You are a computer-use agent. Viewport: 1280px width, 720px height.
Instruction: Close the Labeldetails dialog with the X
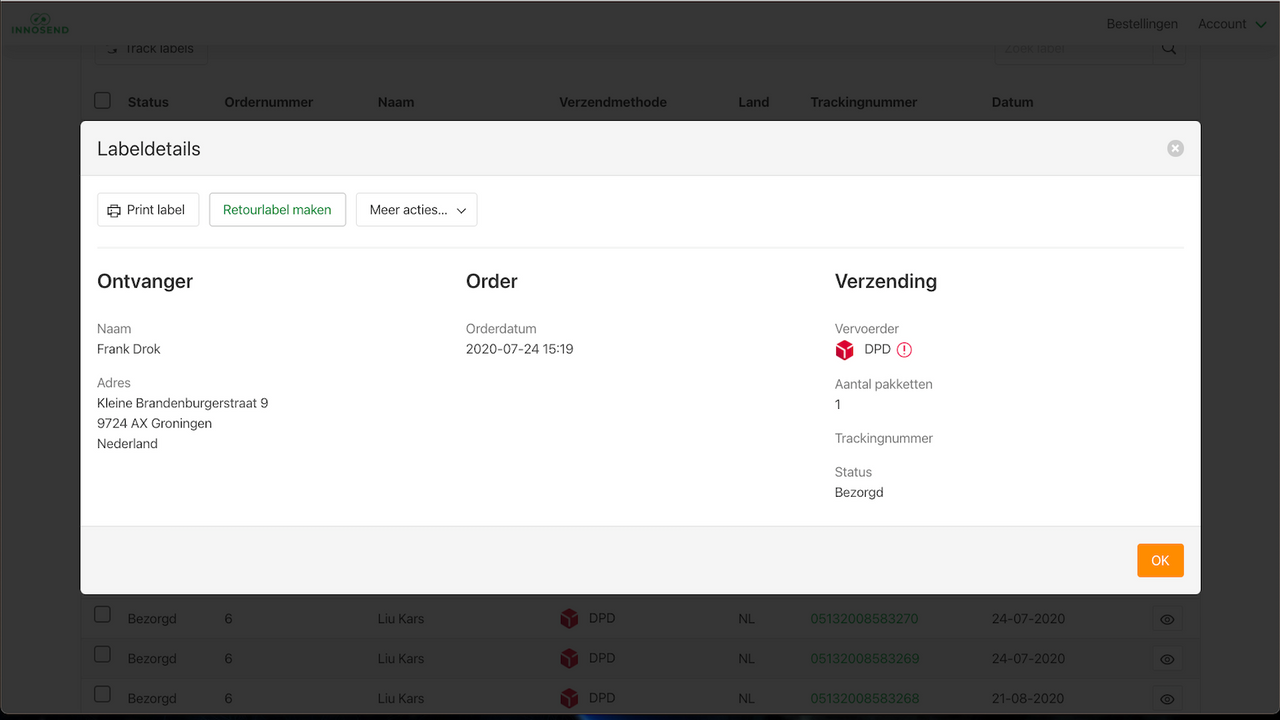click(1175, 147)
